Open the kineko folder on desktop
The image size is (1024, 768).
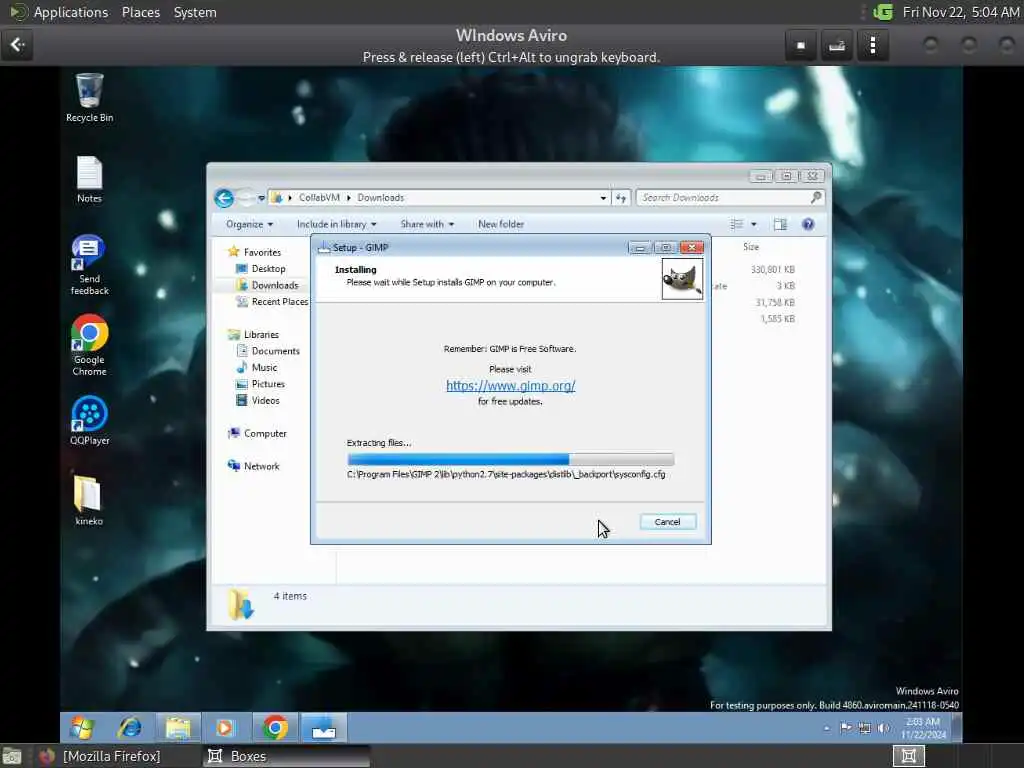tap(89, 500)
